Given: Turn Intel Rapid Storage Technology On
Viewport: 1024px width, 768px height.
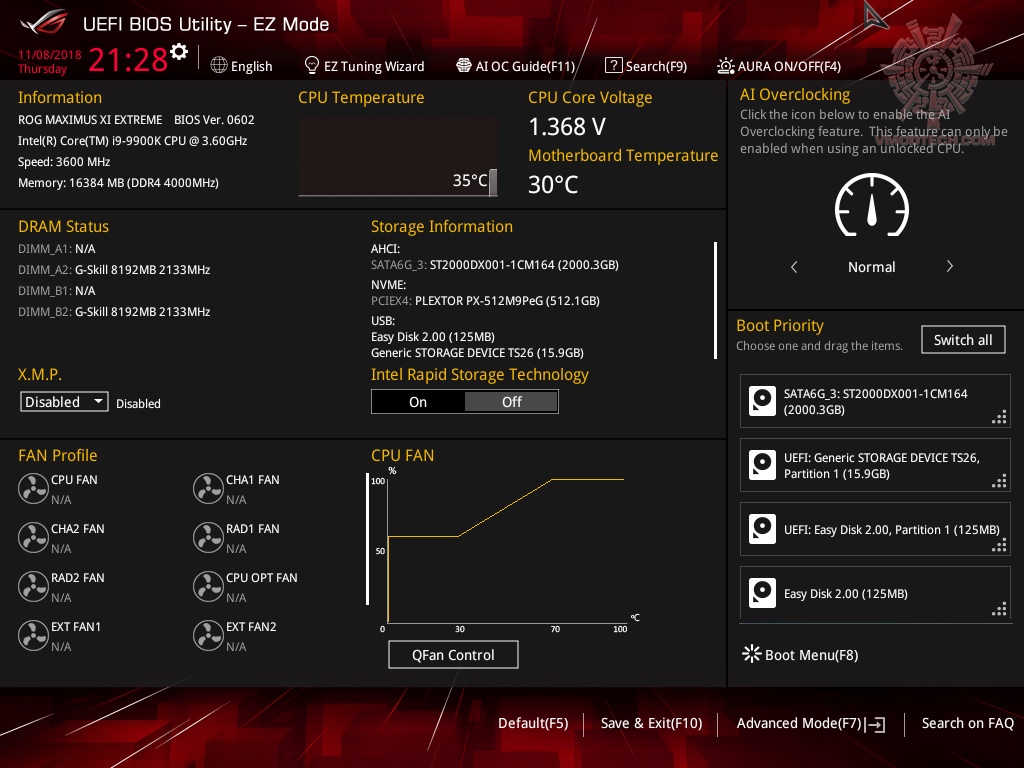Looking at the screenshot, I should pyautogui.click(x=418, y=402).
